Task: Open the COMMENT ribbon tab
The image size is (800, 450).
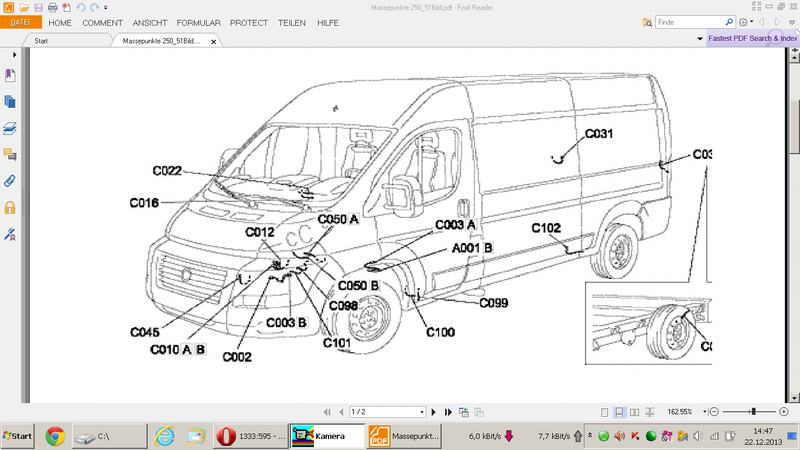Action: pos(103,22)
